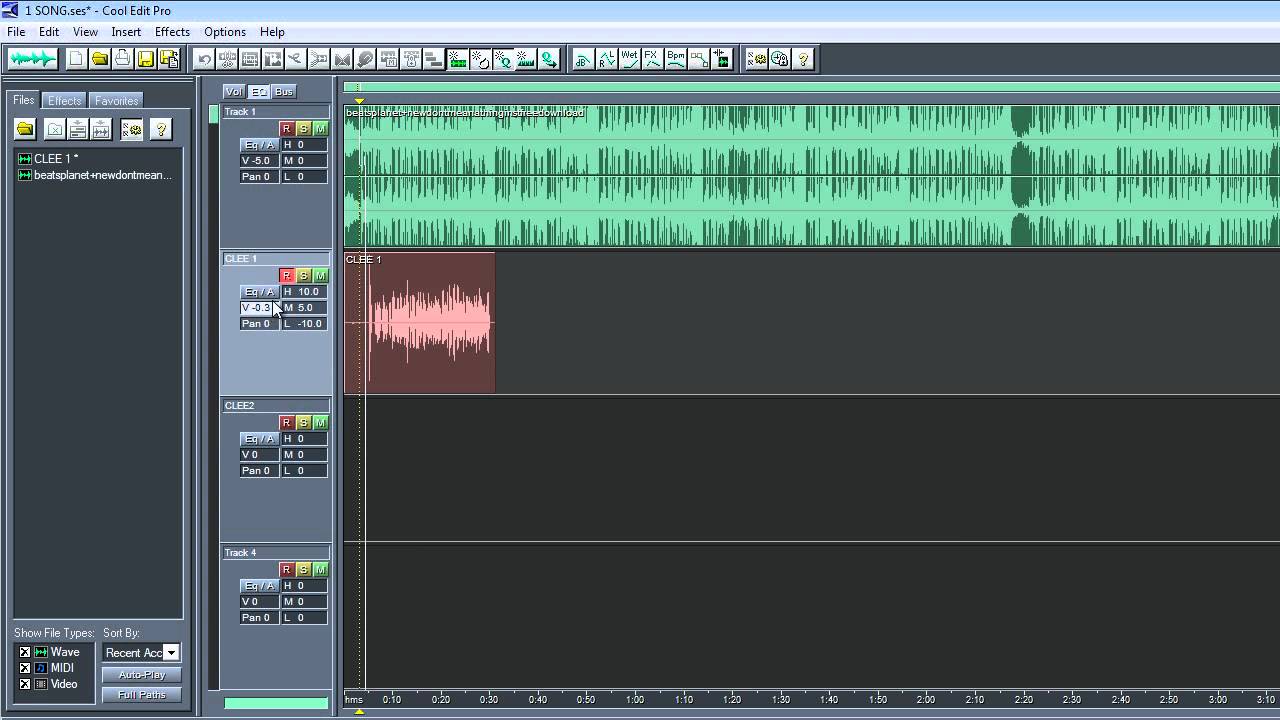
Task: Click Eq / A button on CLEE 1 track
Action: coord(259,292)
